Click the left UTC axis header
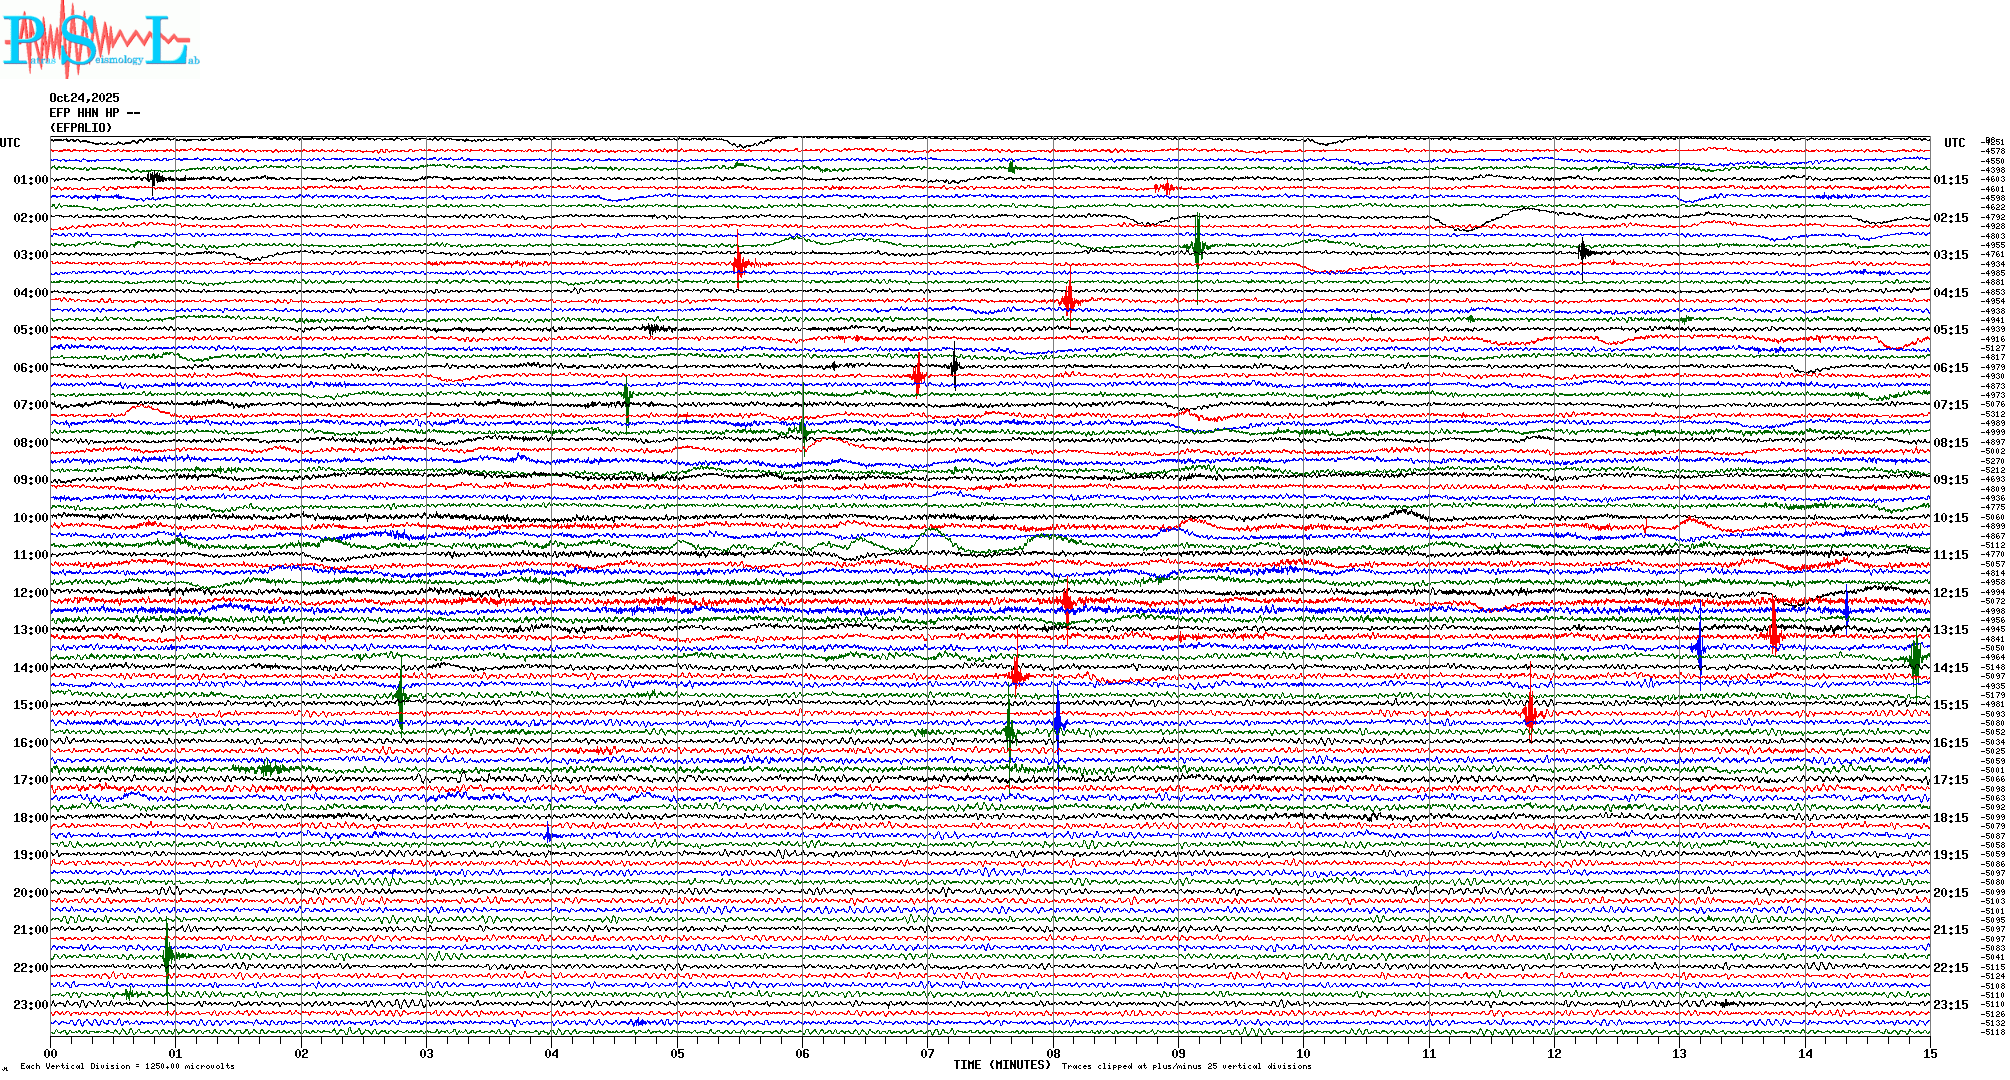Image resolution: width=2010 pixels, height=1080 pixels. (x=10, y=143)
